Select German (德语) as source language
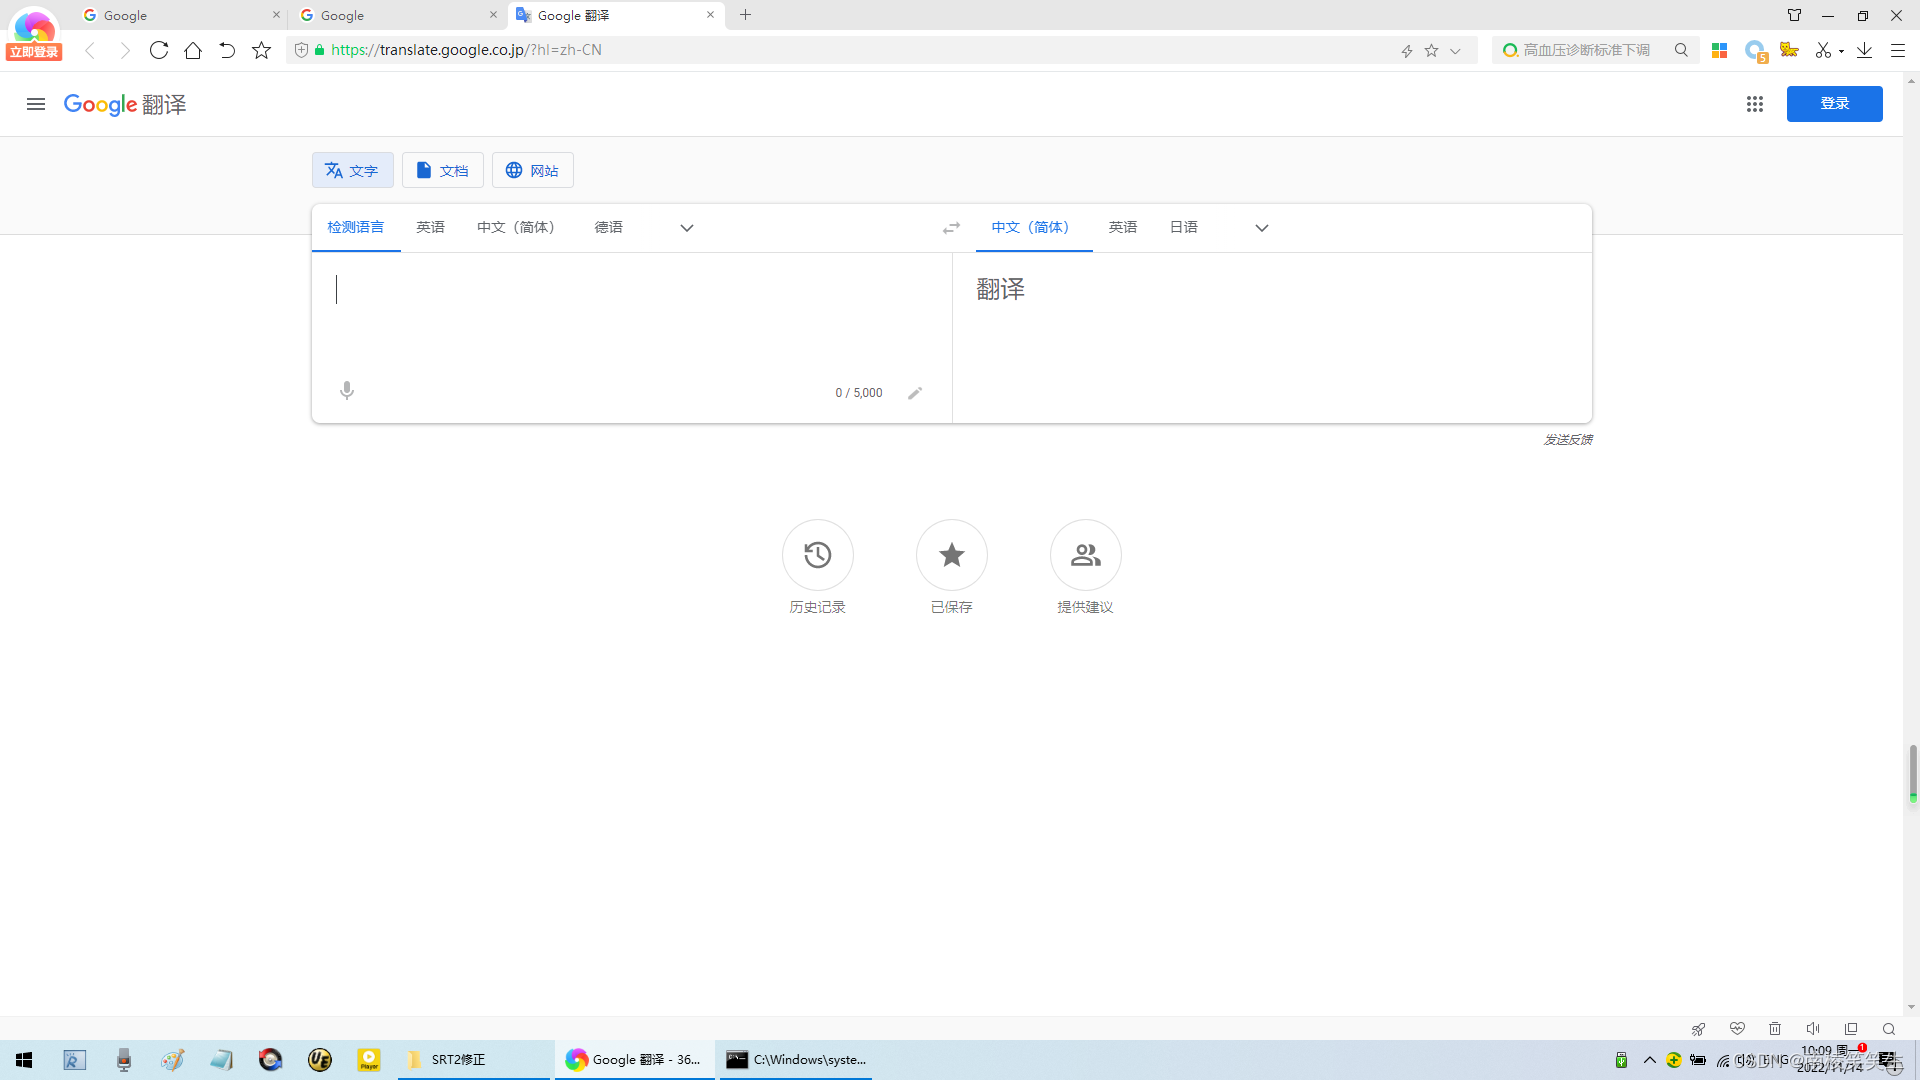The width and height of the screenshot is (1920, 1080). (x=608, y=228)
